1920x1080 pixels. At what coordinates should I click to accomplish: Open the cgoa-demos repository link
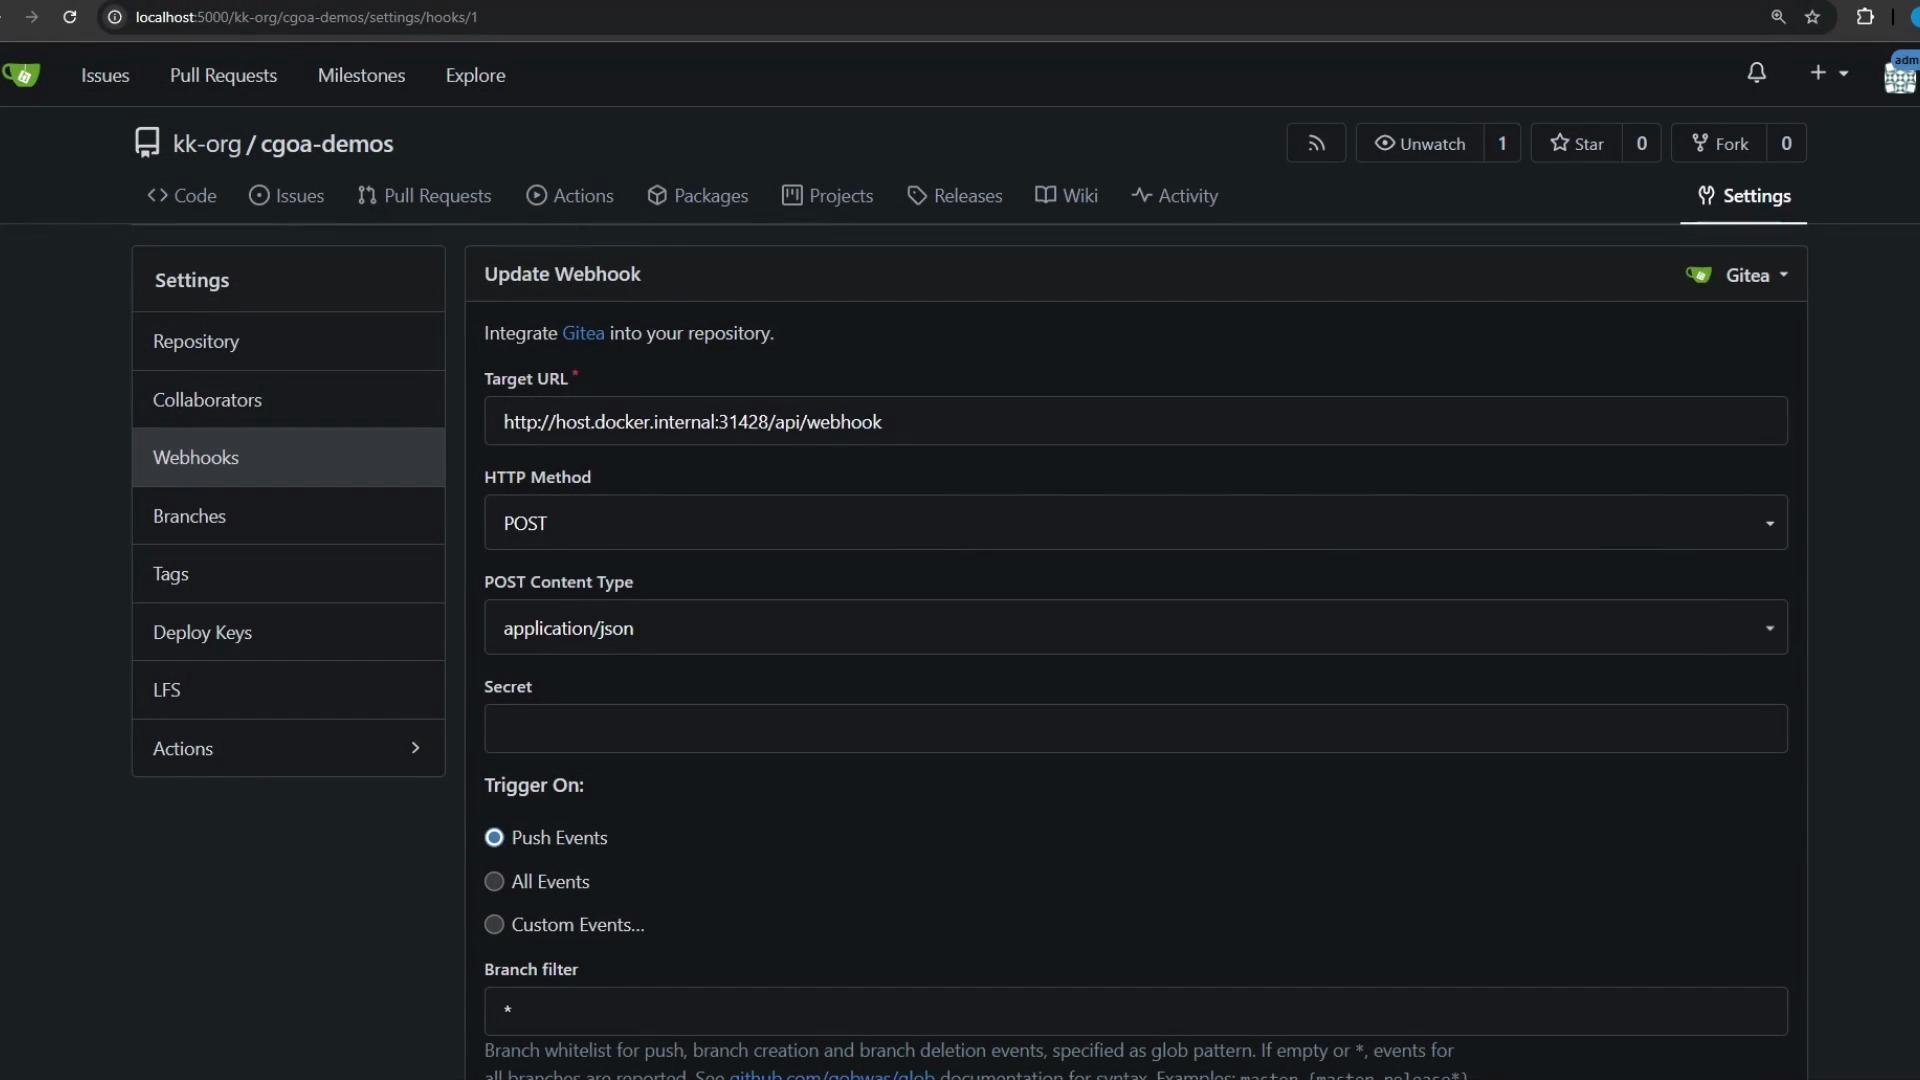(326, 144)
